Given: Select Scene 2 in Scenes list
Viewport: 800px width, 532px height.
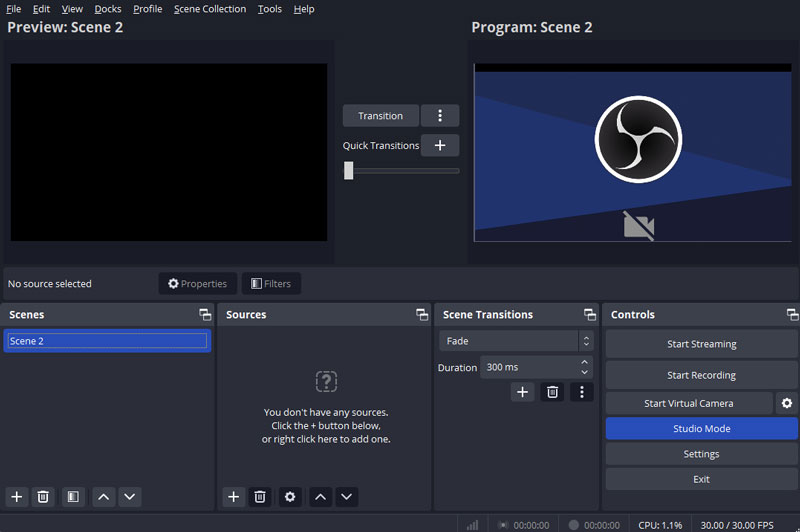Looking at the screenshot, I should (107, 341).
